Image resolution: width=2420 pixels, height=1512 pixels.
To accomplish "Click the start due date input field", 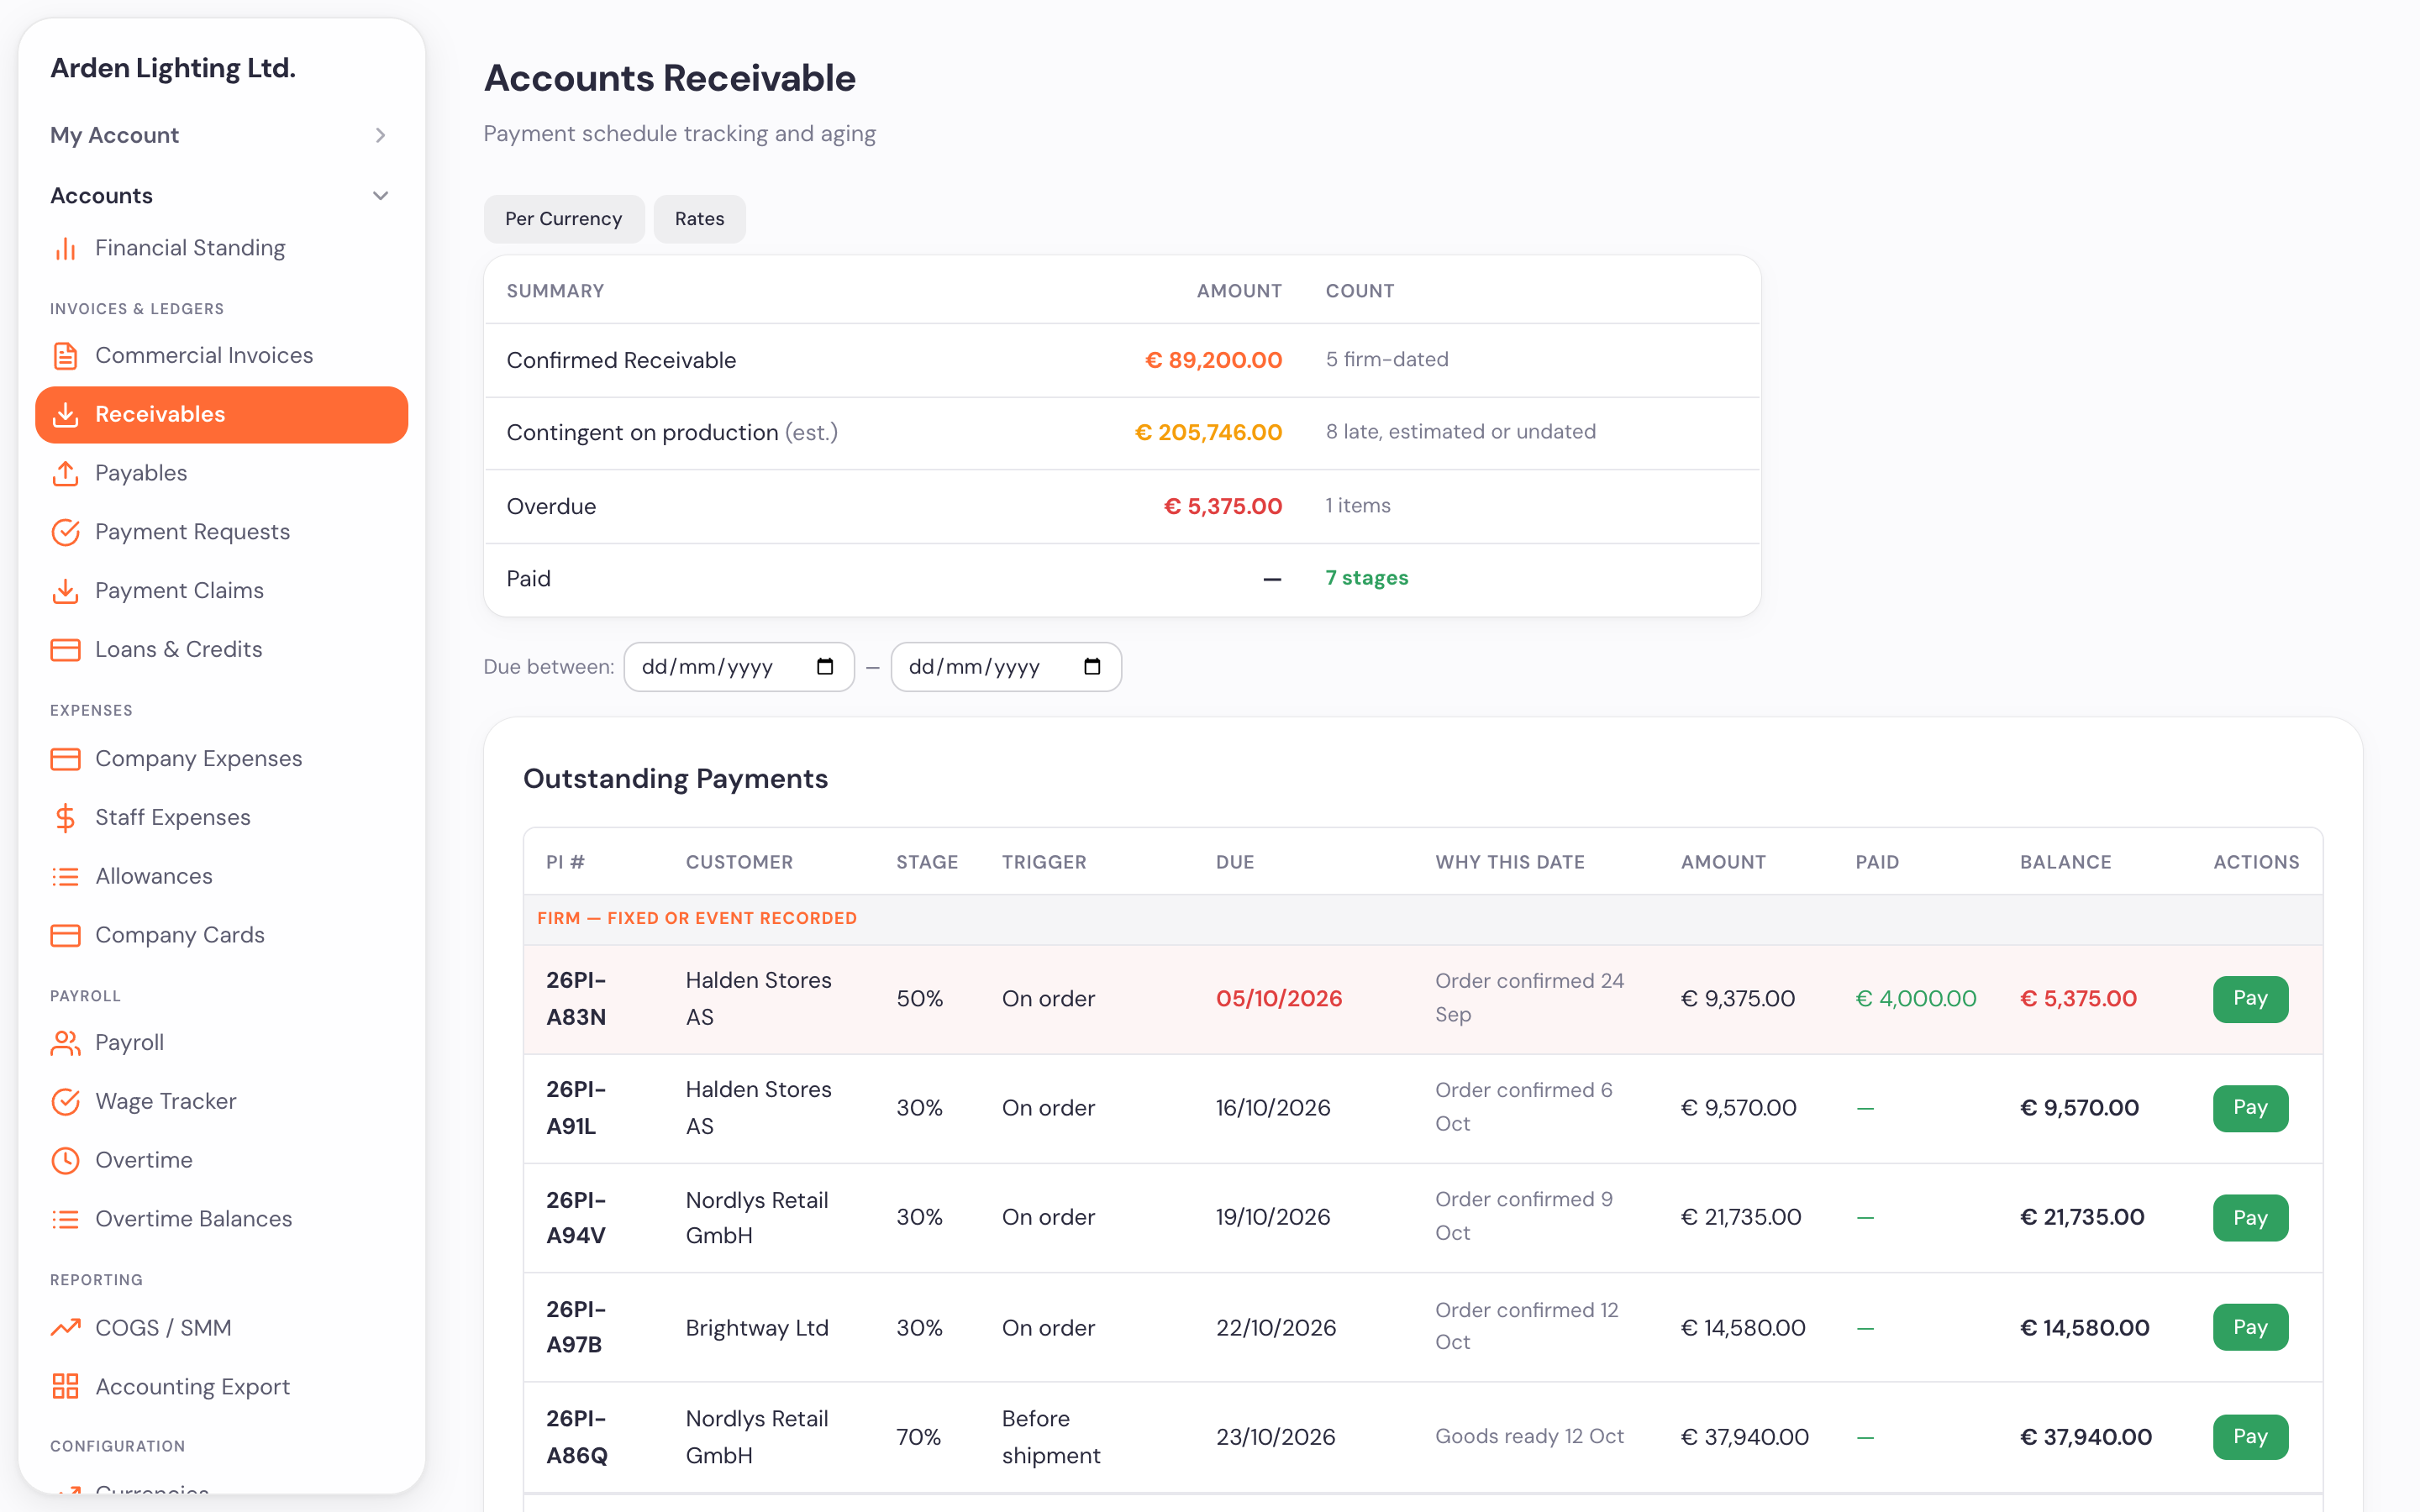I will coord(739,667).
